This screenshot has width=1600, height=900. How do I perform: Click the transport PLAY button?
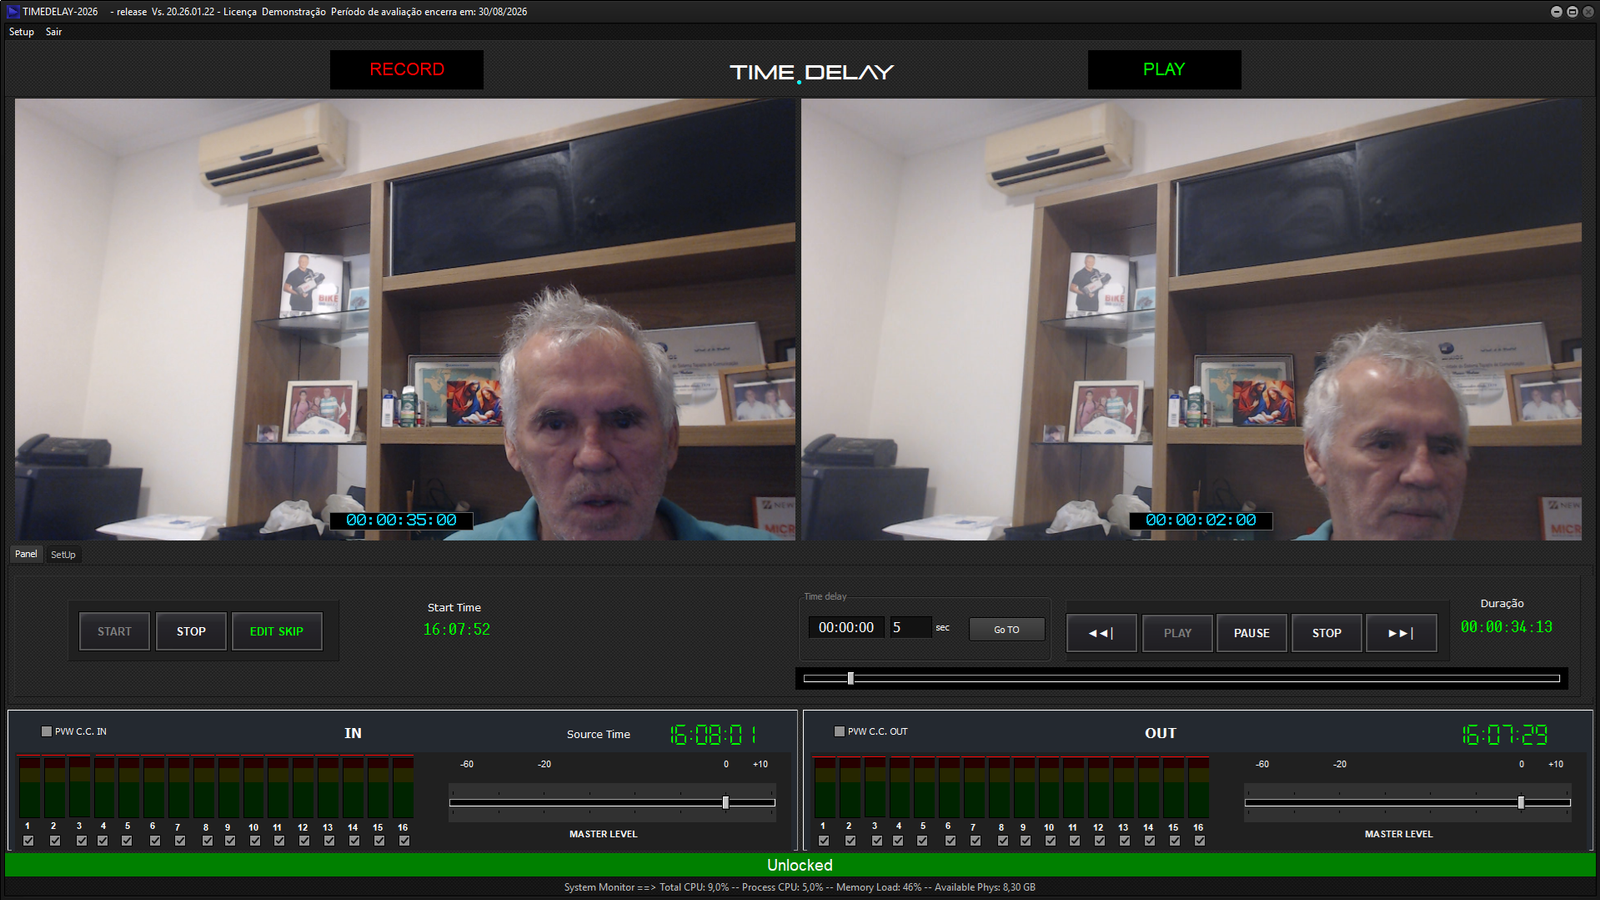[1178, 633]
